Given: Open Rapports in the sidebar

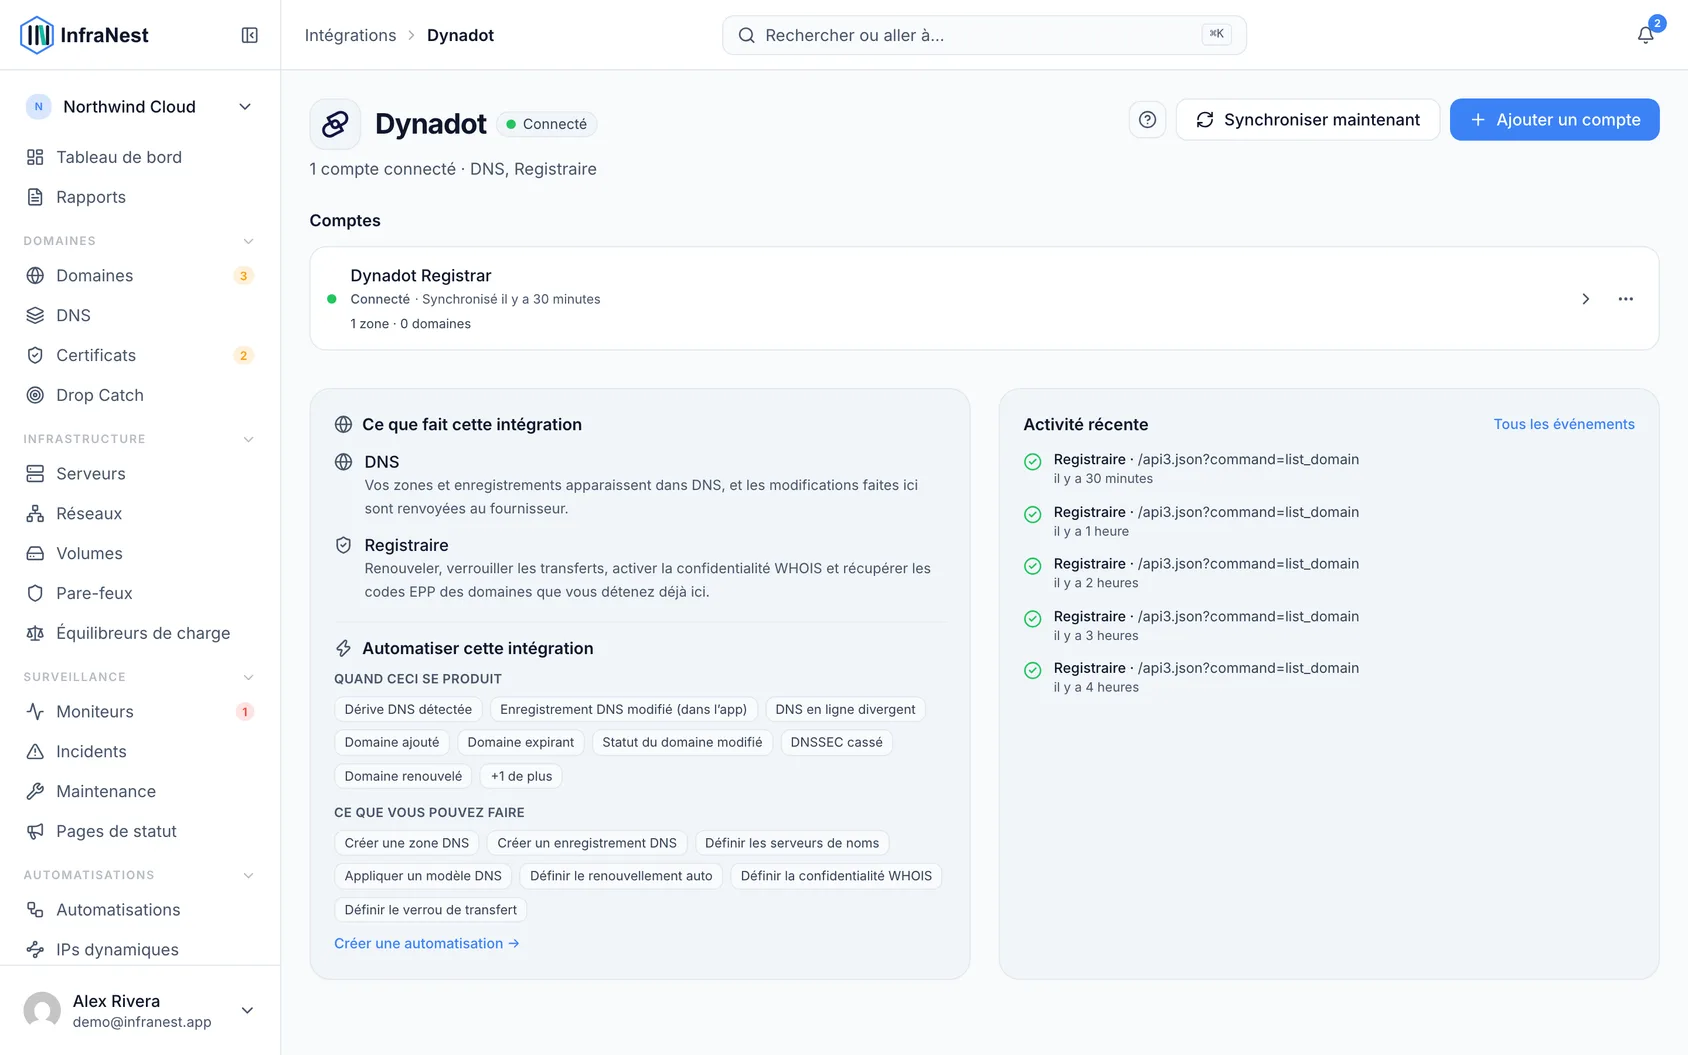Looking at the screenshot, I should click(140, 197).
